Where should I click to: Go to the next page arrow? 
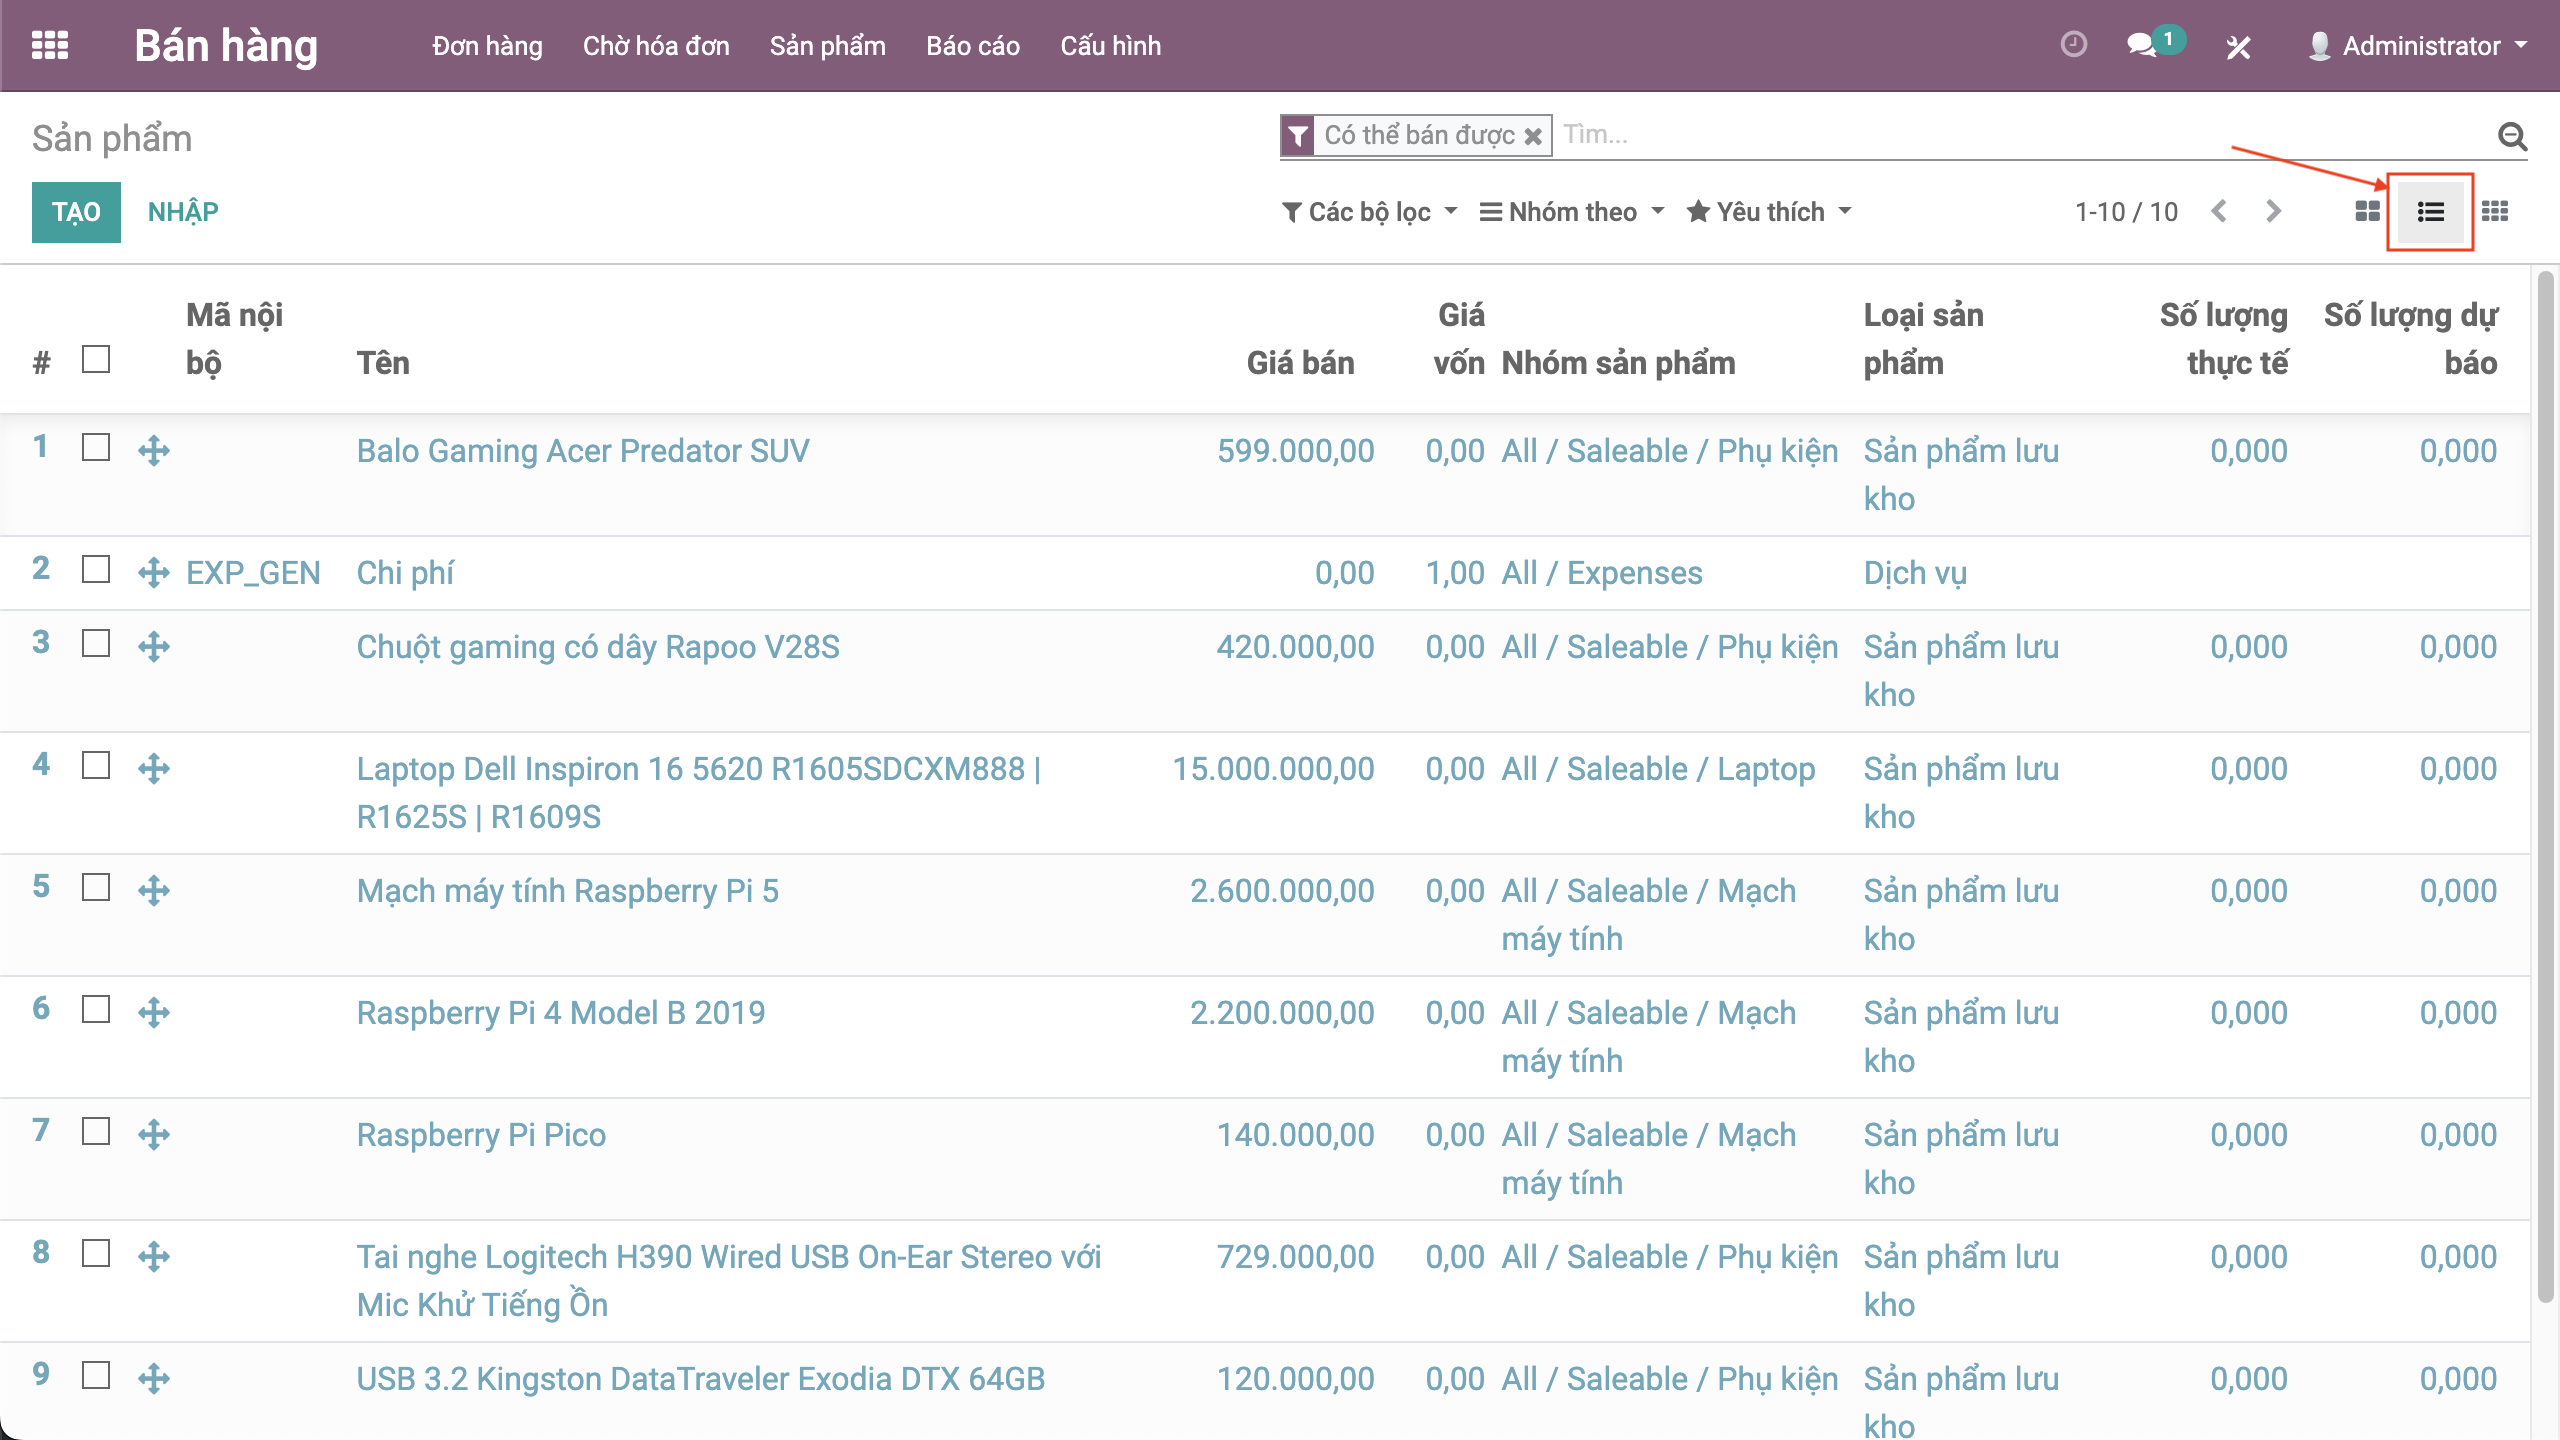[x=2273, y=211]
